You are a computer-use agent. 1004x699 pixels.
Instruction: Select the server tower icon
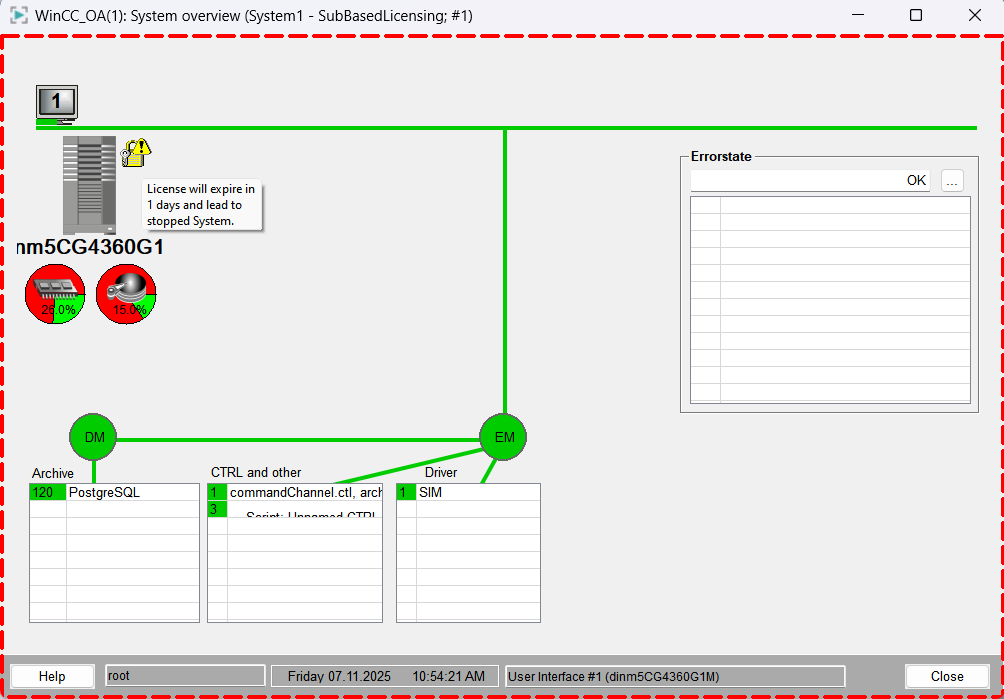tap(90, 185)
